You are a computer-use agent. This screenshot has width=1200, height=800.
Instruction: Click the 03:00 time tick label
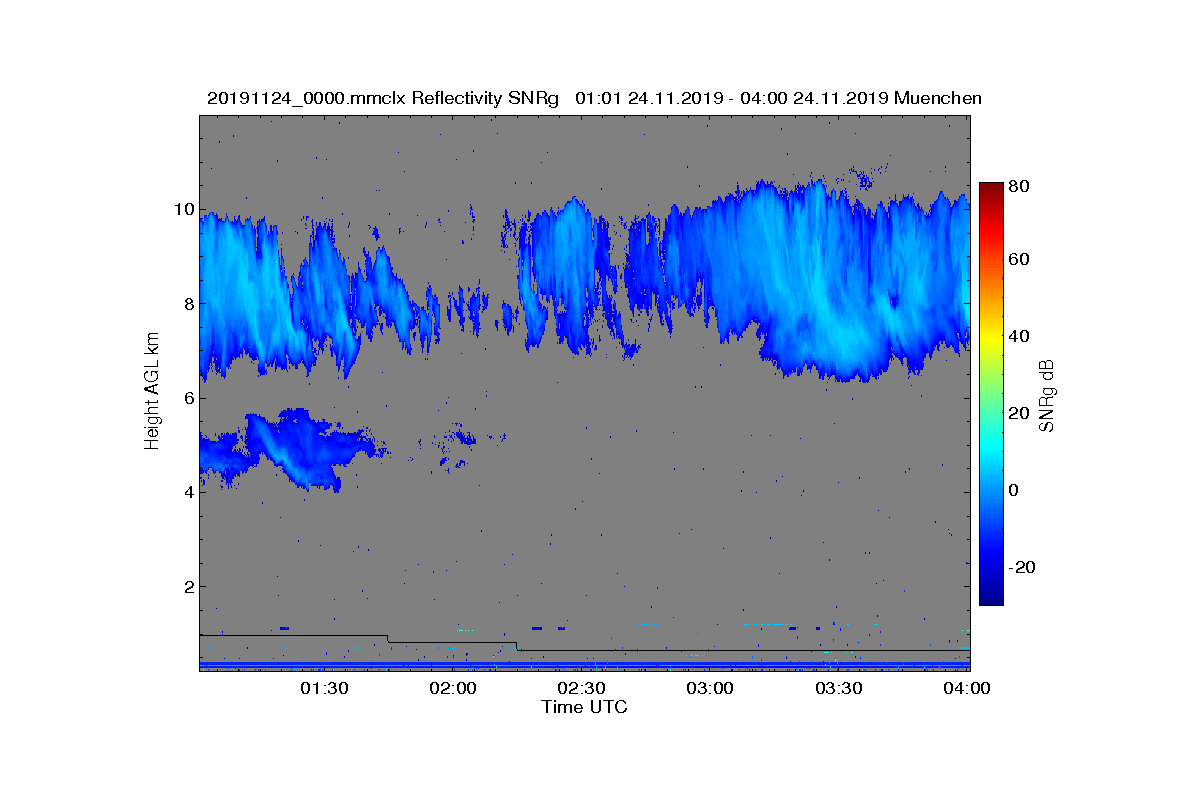[x=711, y=688]
